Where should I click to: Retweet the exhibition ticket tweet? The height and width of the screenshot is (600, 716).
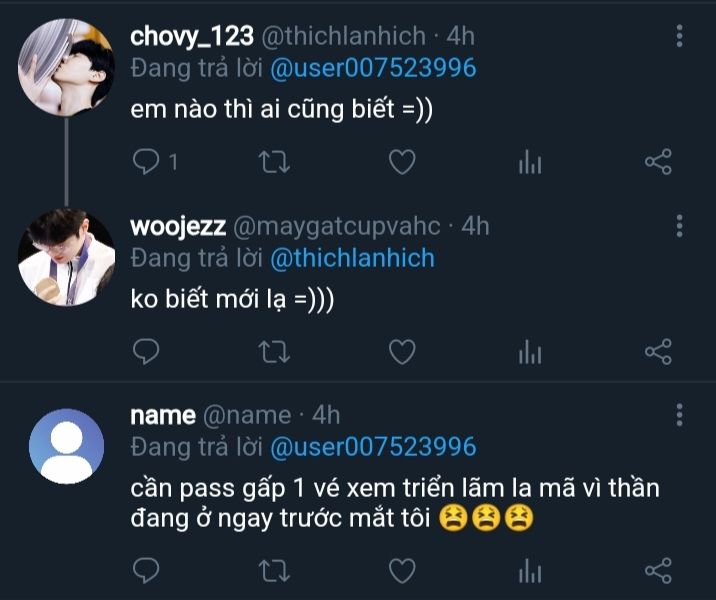tap(273, 570)
